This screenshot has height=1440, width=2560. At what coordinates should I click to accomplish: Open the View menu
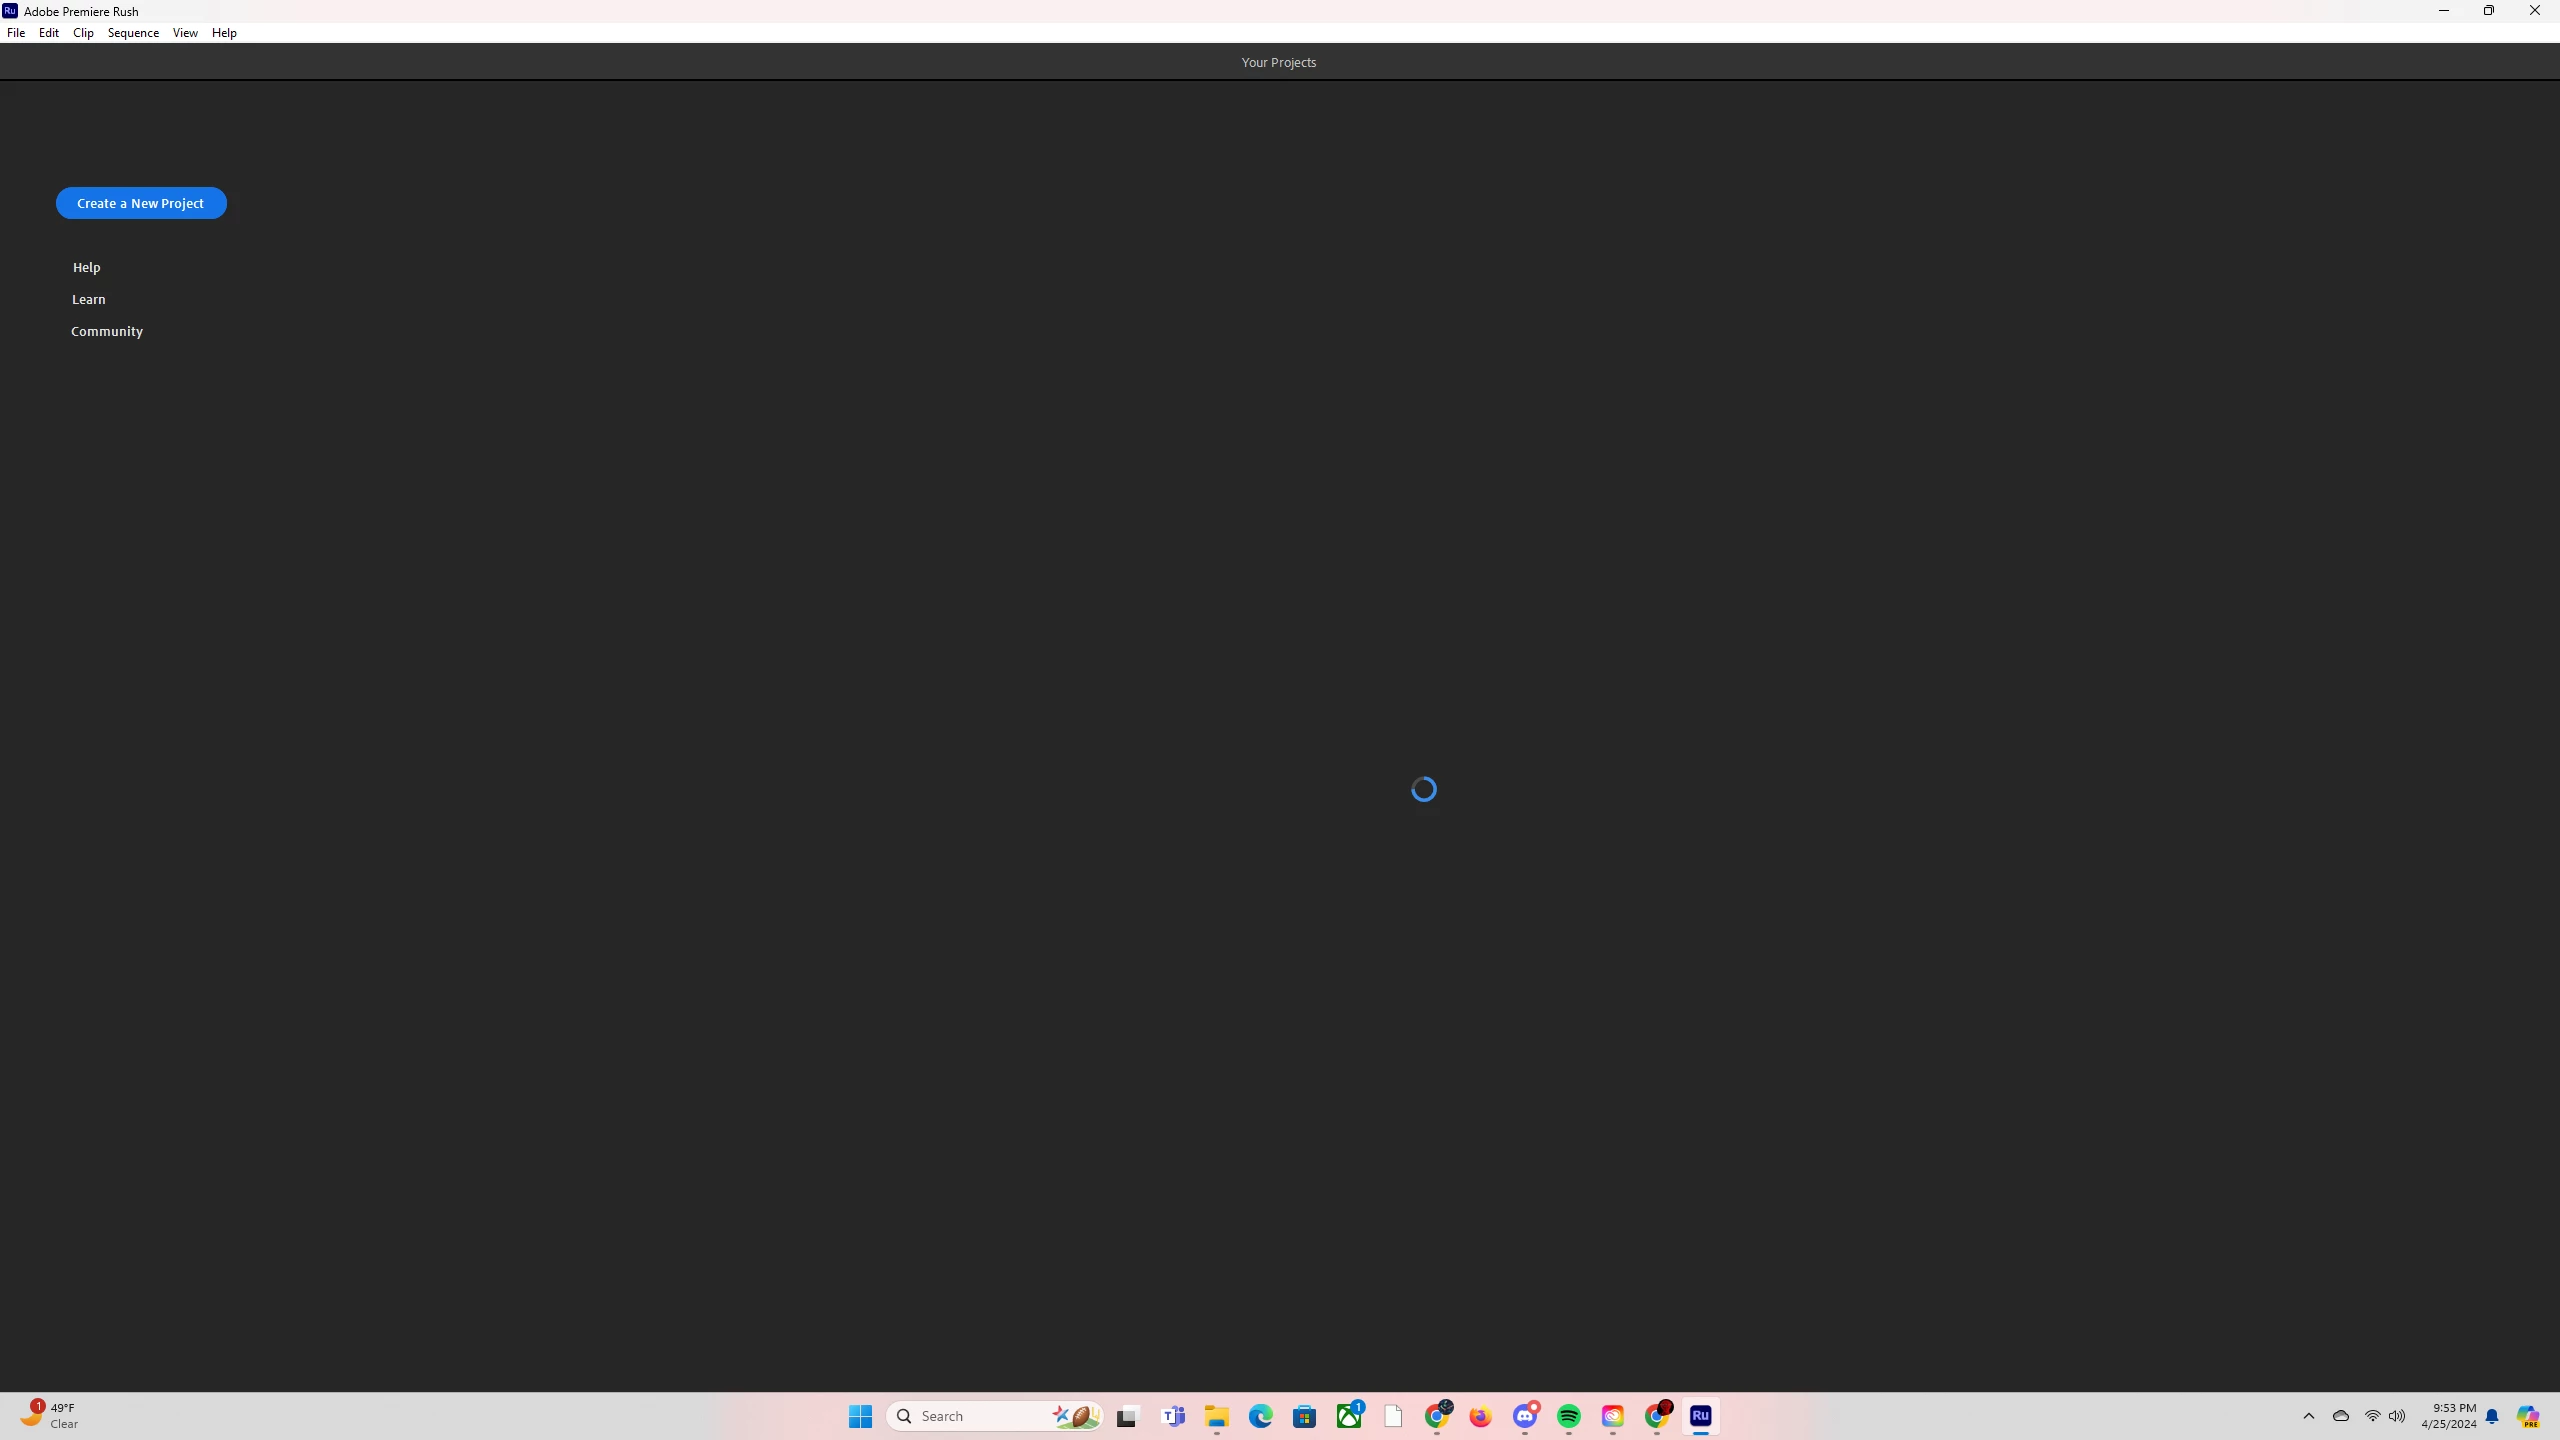coord(185,33)
